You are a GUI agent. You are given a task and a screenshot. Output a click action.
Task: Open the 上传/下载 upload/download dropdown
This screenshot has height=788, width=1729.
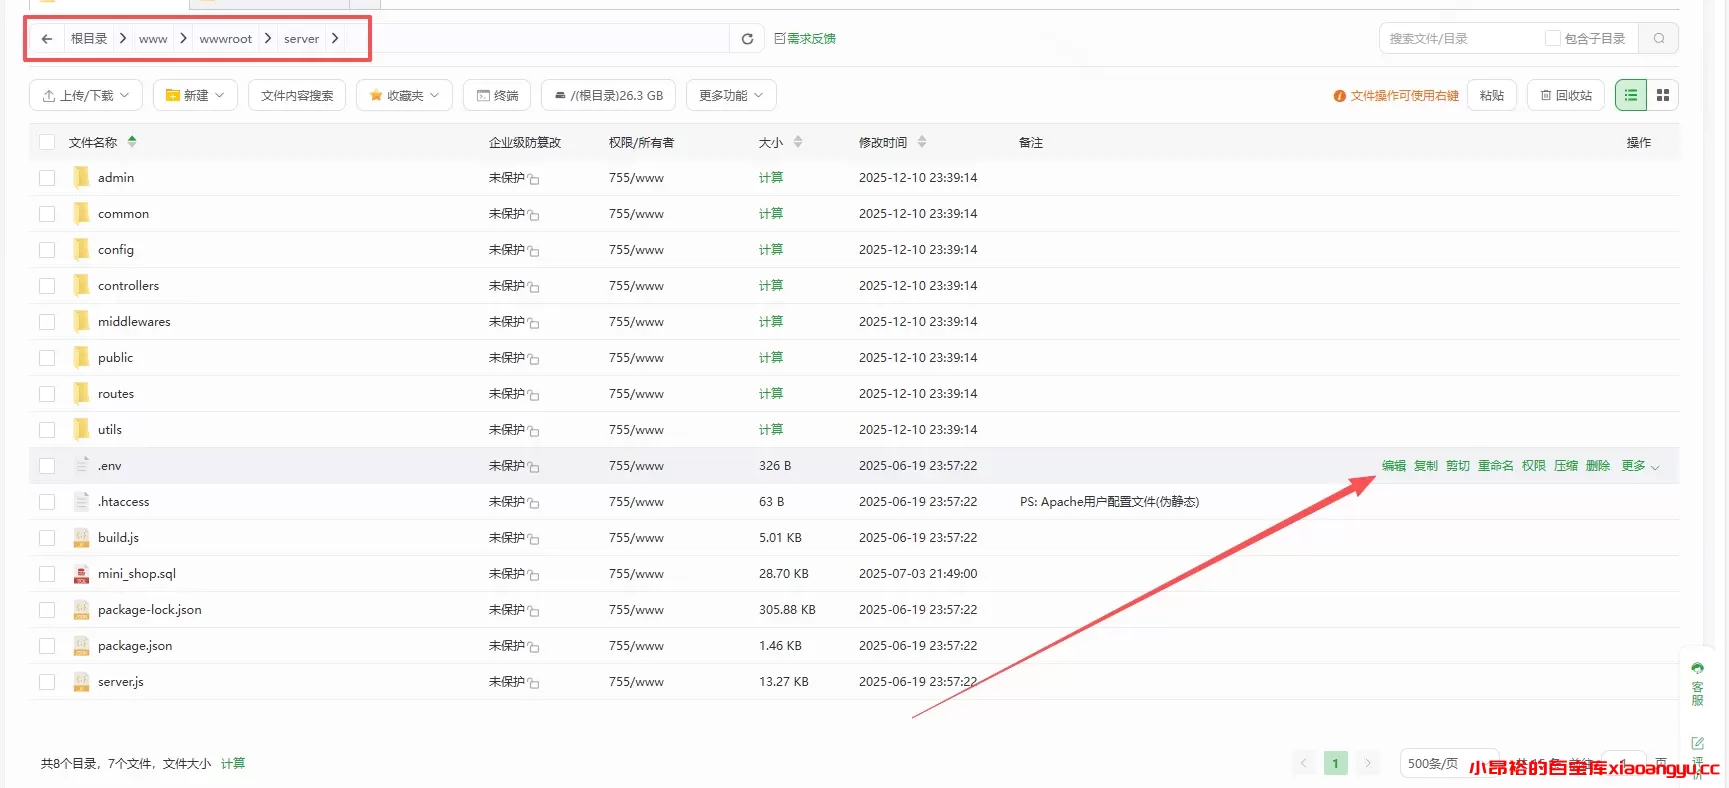[x=86, y=95]
